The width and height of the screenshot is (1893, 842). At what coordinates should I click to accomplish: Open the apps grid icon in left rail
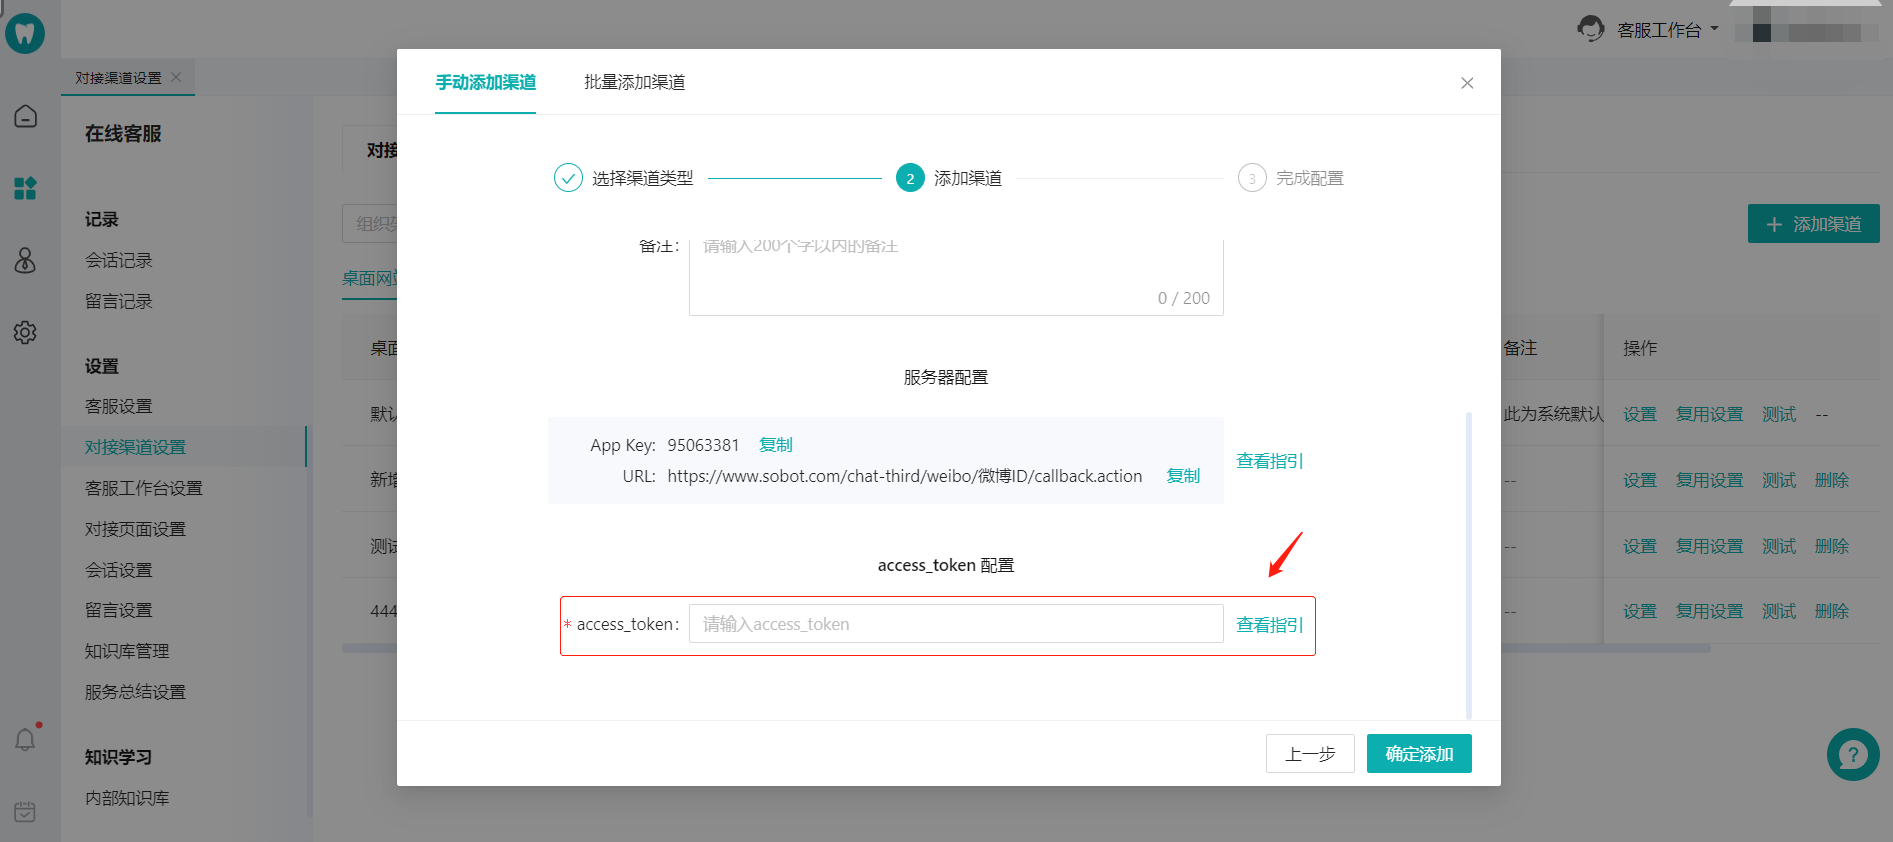[x=26, y=188]
